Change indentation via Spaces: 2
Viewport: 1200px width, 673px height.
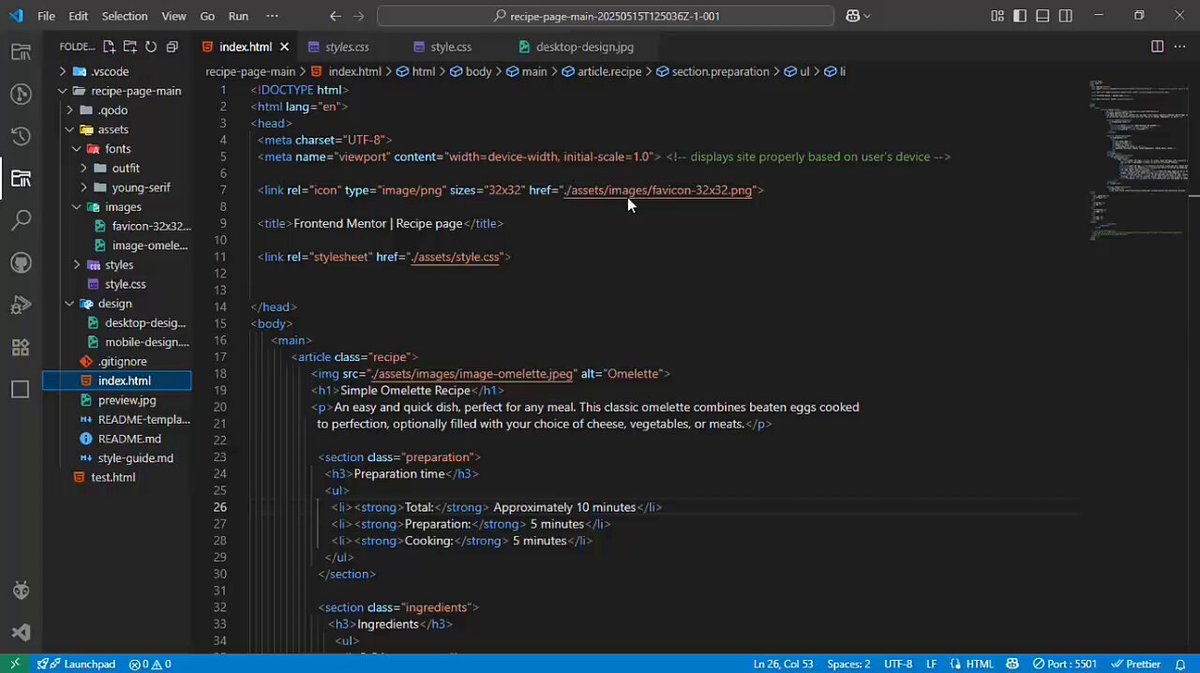click(x=848, y=664)
